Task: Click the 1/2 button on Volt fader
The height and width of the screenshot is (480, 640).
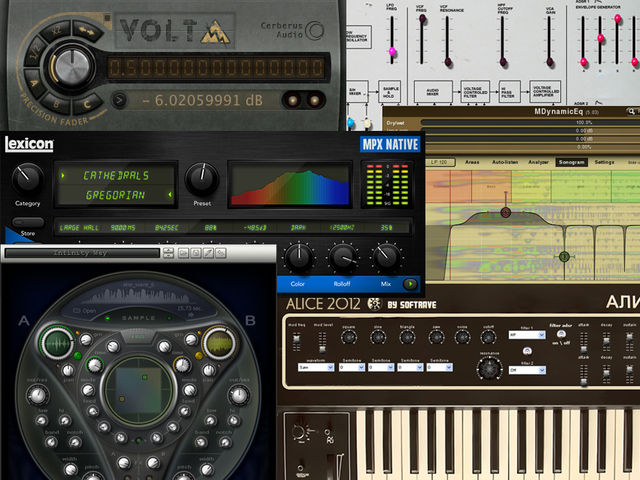Action: pyautogui.click(x=36, y=52)
